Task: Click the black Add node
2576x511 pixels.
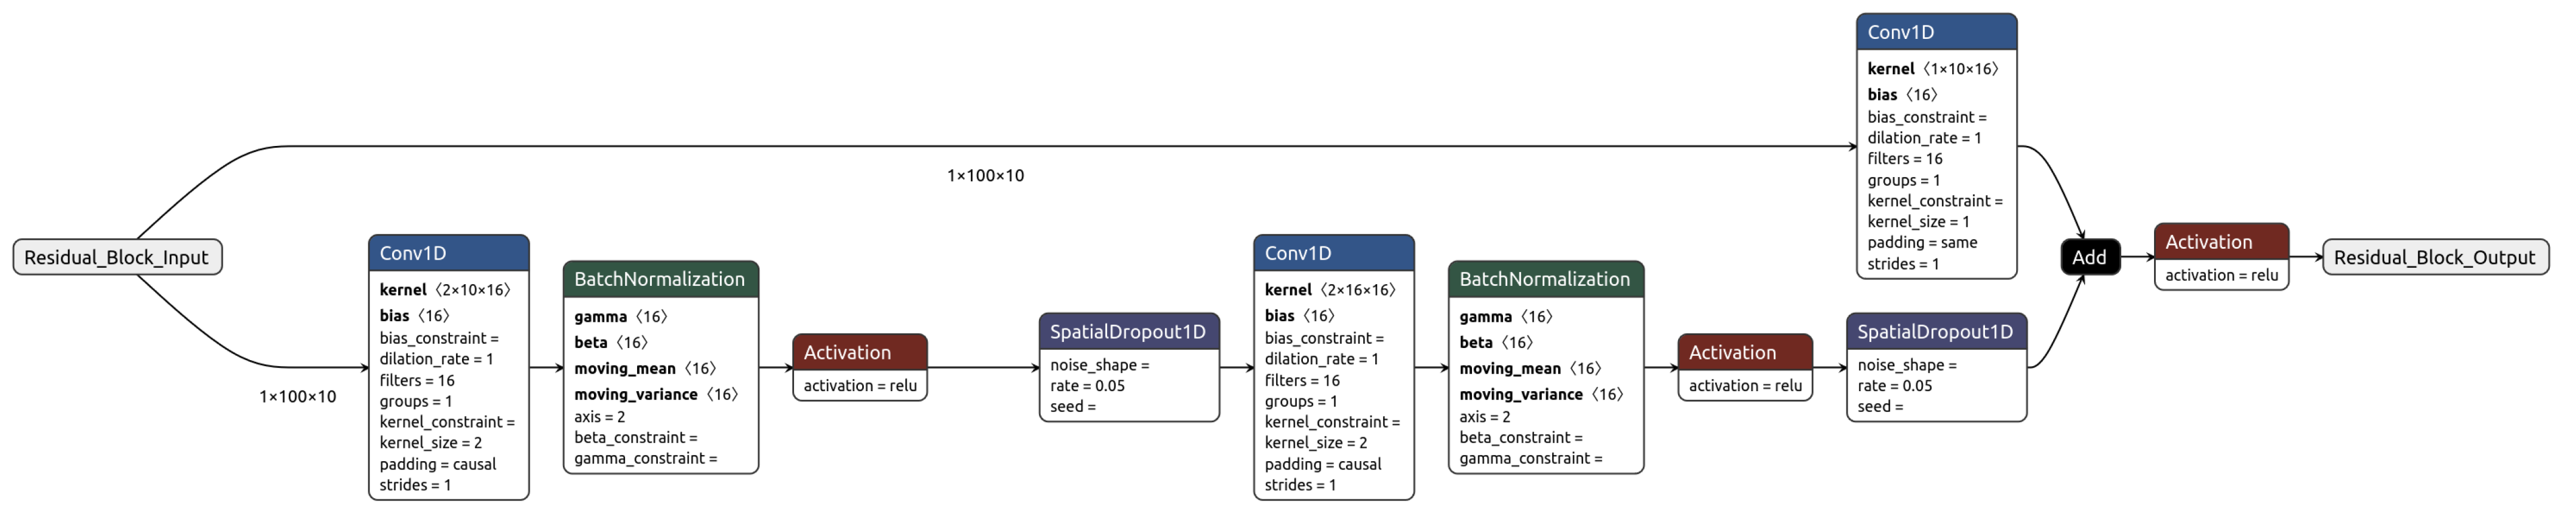Action: (2089, 257)
